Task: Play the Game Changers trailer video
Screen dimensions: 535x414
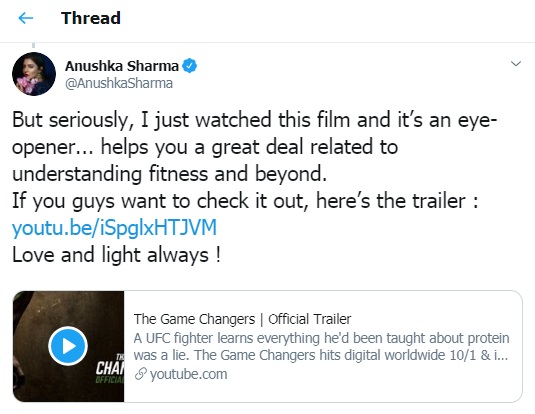Action: pyautogui.click(x=68, y=346)
